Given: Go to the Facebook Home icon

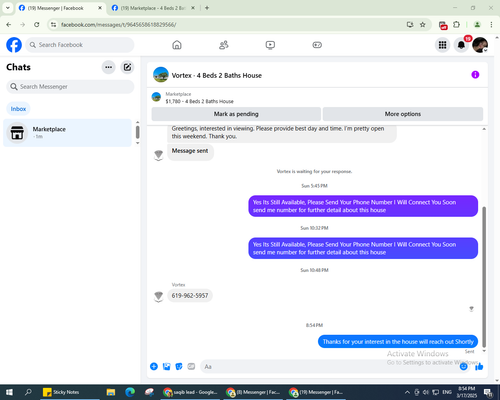Looking at the screenshot, I should click(x=177, y=45).
